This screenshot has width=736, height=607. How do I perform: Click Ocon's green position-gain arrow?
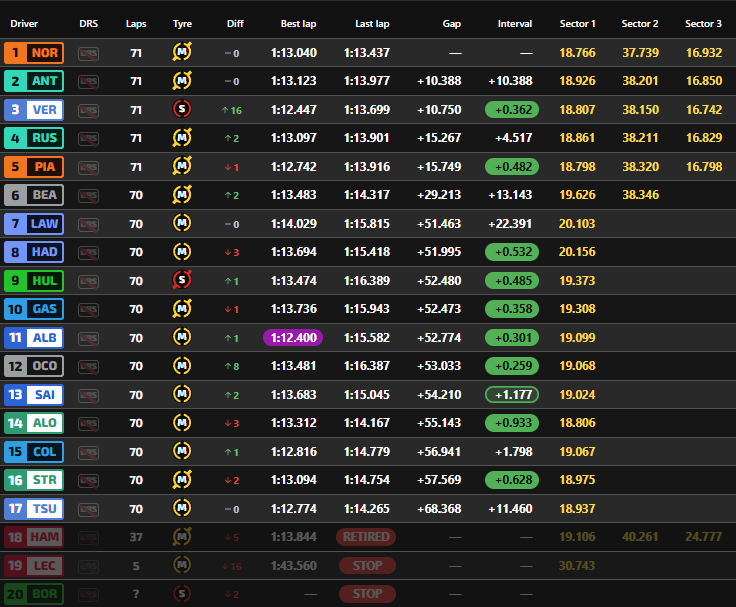[x=226, y=366]
